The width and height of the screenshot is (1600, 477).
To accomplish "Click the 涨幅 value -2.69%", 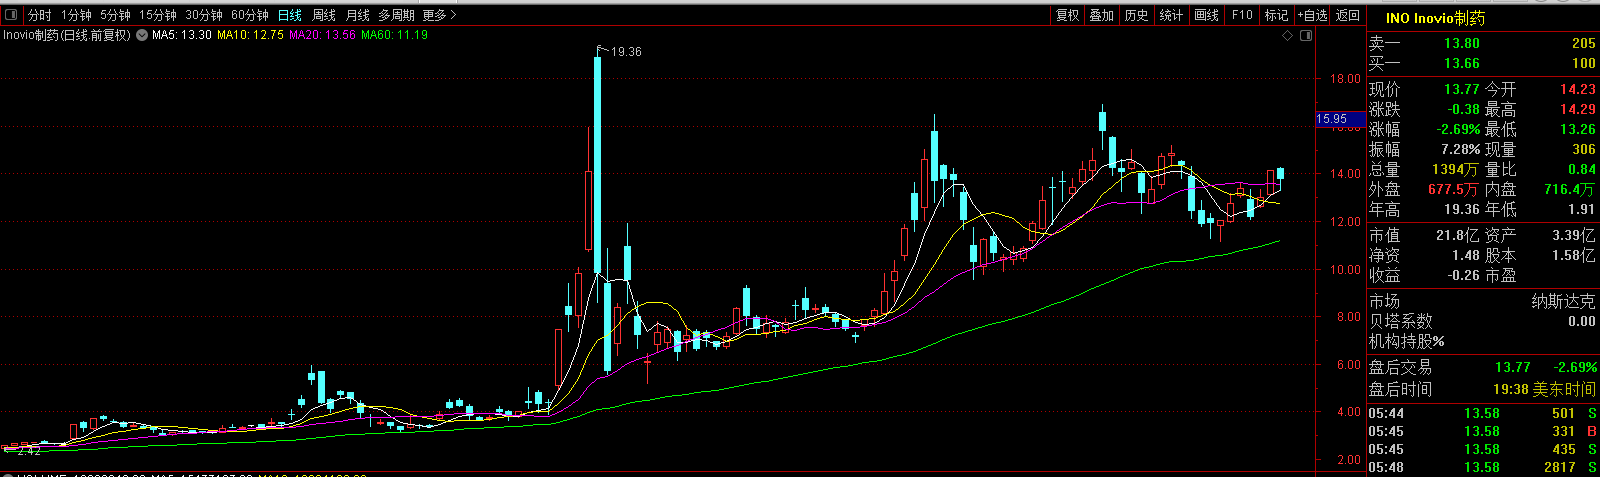I will click(1459, 129).
